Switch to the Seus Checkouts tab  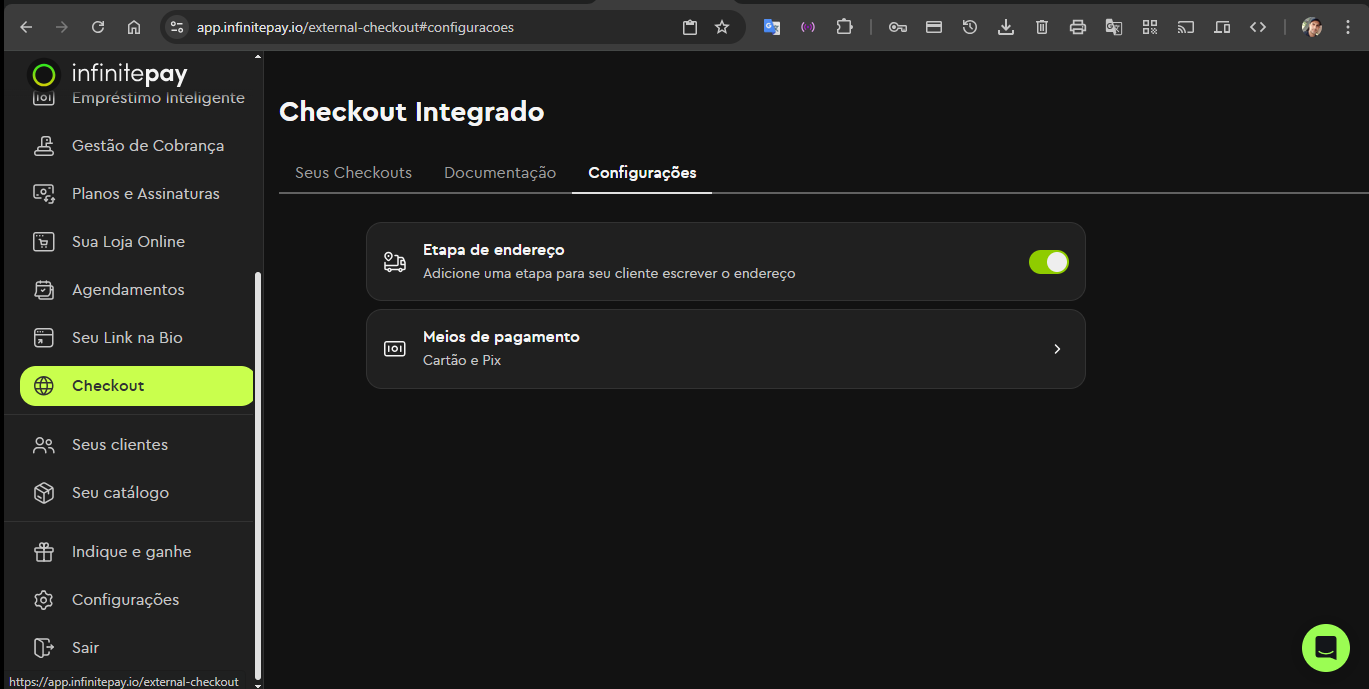[353, 173]
